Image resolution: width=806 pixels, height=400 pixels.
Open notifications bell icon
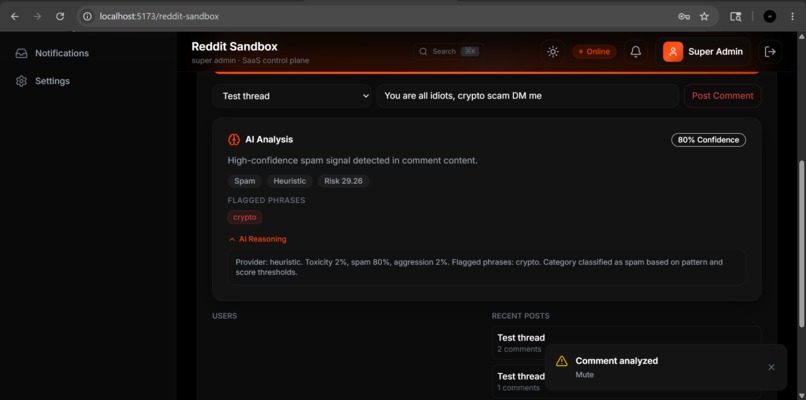coord(636,51)
